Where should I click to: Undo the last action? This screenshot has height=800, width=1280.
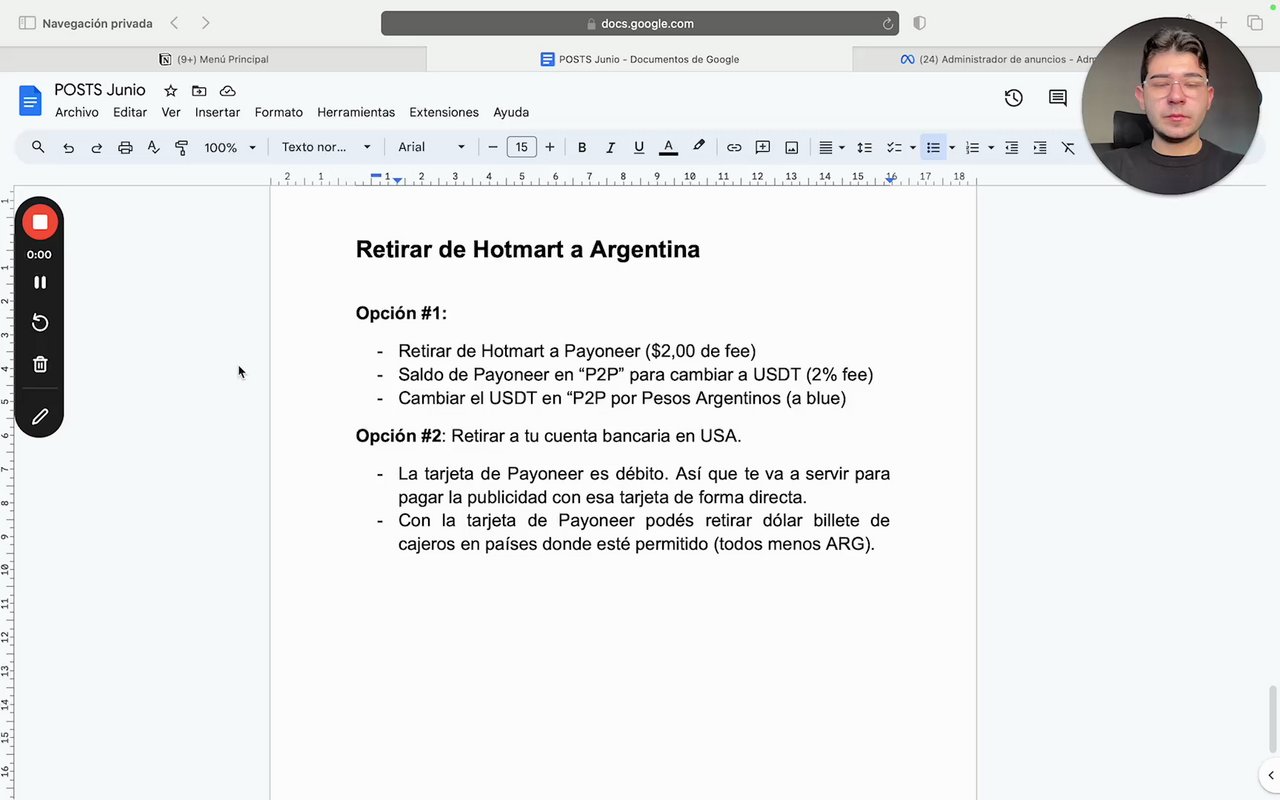(68, 147)
